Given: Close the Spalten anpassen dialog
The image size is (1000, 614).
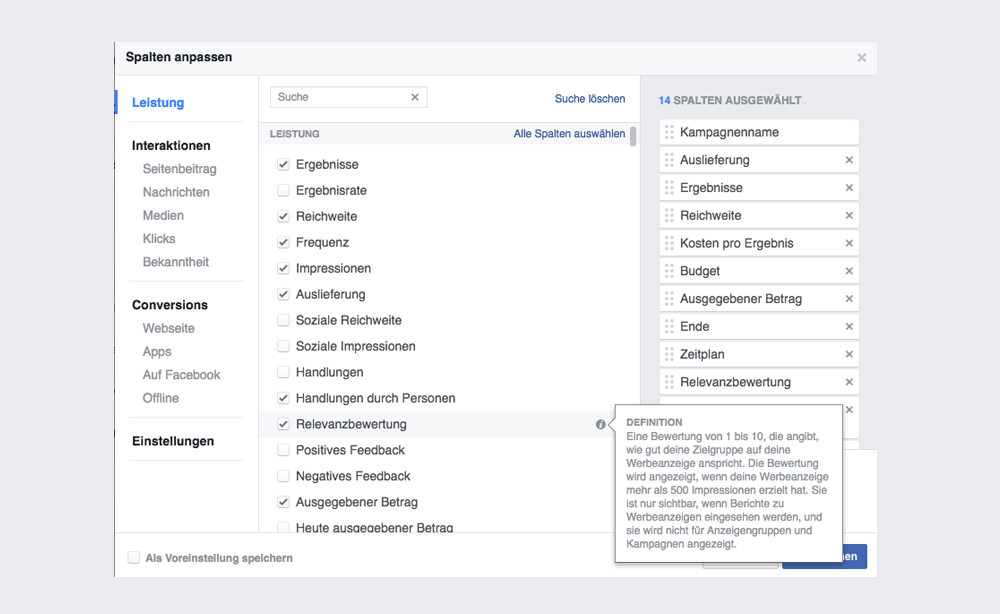Looking at the screenshot, I should click(862, 57).
